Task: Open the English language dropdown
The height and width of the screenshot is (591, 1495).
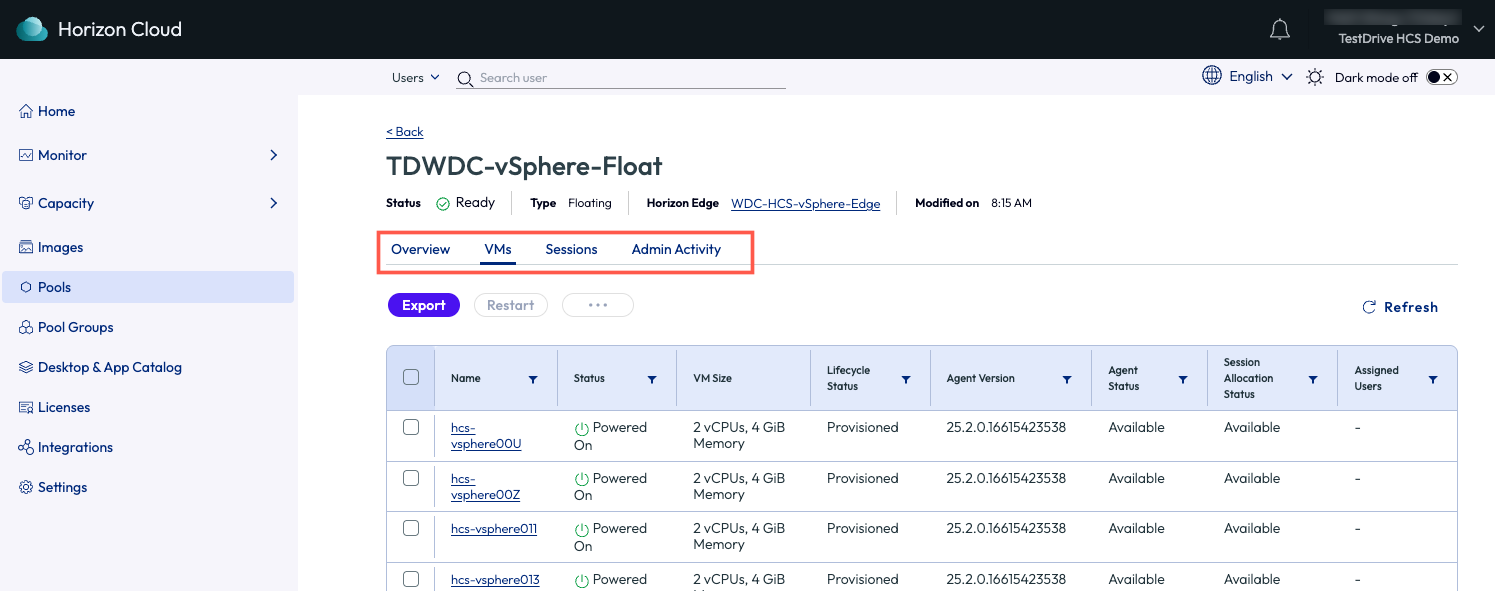Action: [x=1260, y=76]
